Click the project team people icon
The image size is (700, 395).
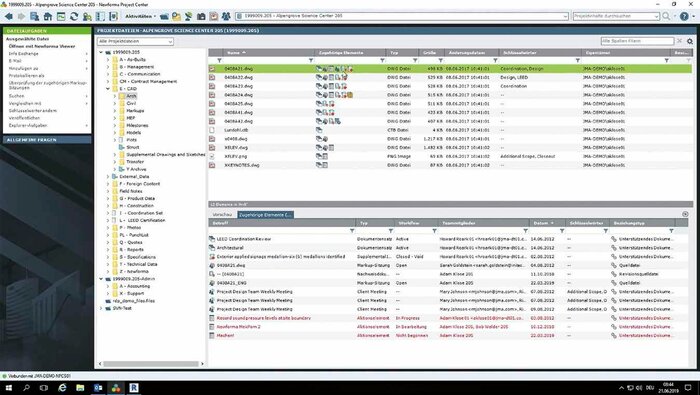[x=226, y=16]
